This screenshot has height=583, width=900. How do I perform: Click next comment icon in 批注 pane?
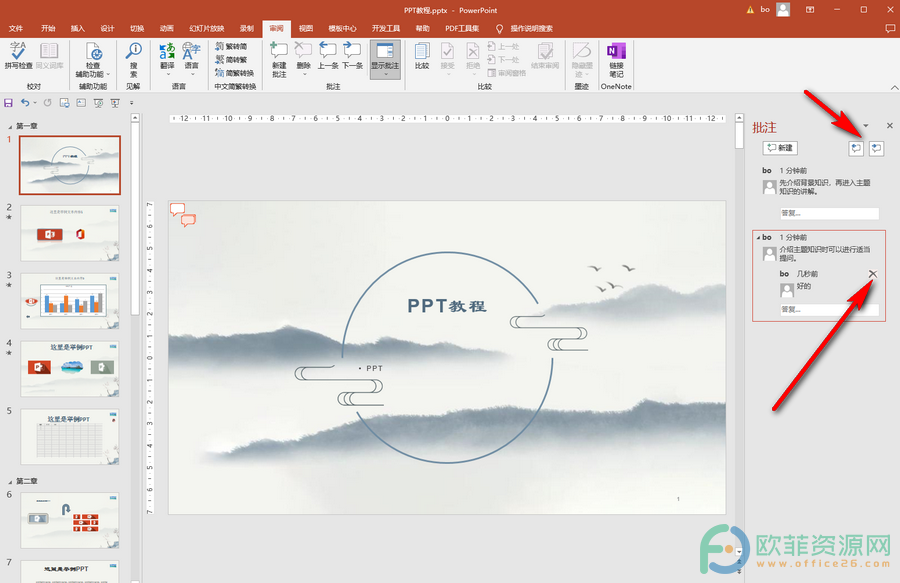coord(876,148)
